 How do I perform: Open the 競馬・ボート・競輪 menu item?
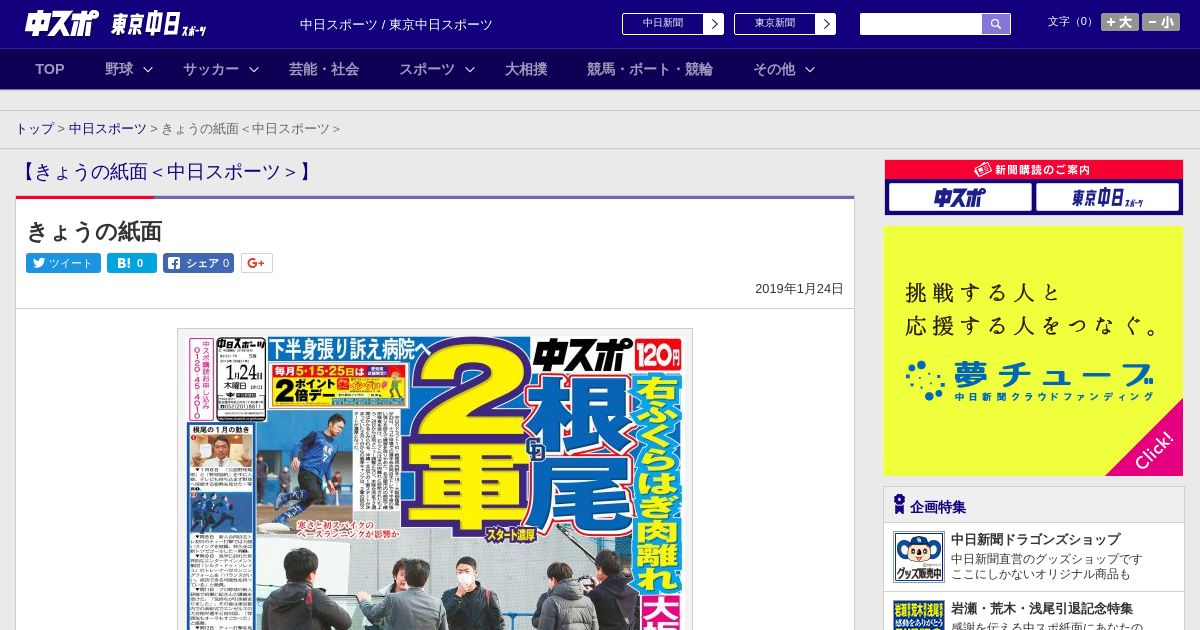coord(650,69)
